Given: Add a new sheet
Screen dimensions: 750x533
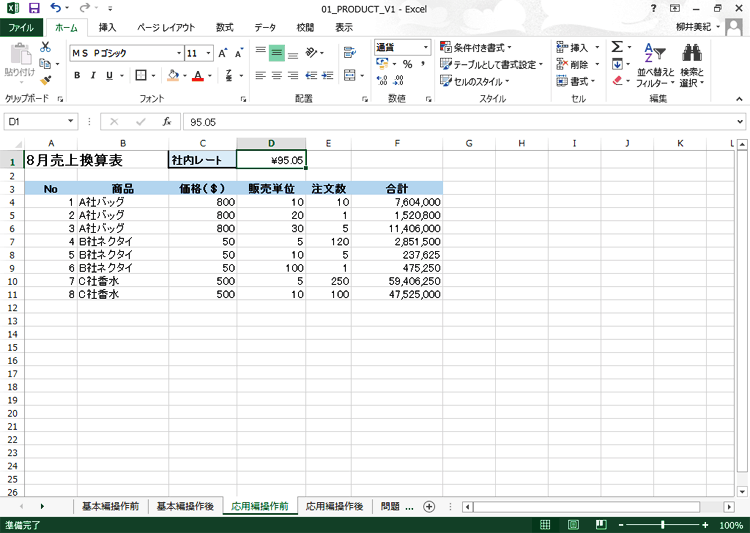Looking at the screenshot, I should (x=429, y=506).
